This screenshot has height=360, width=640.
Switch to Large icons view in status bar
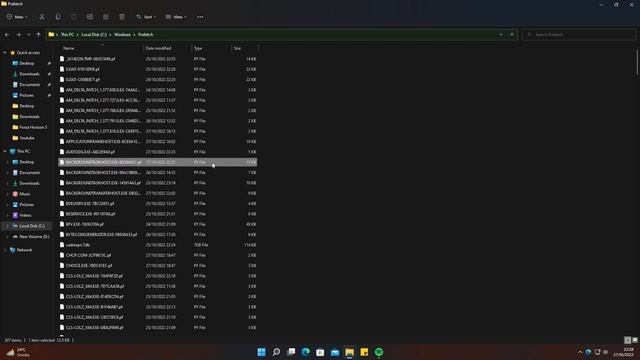point(635,340)
